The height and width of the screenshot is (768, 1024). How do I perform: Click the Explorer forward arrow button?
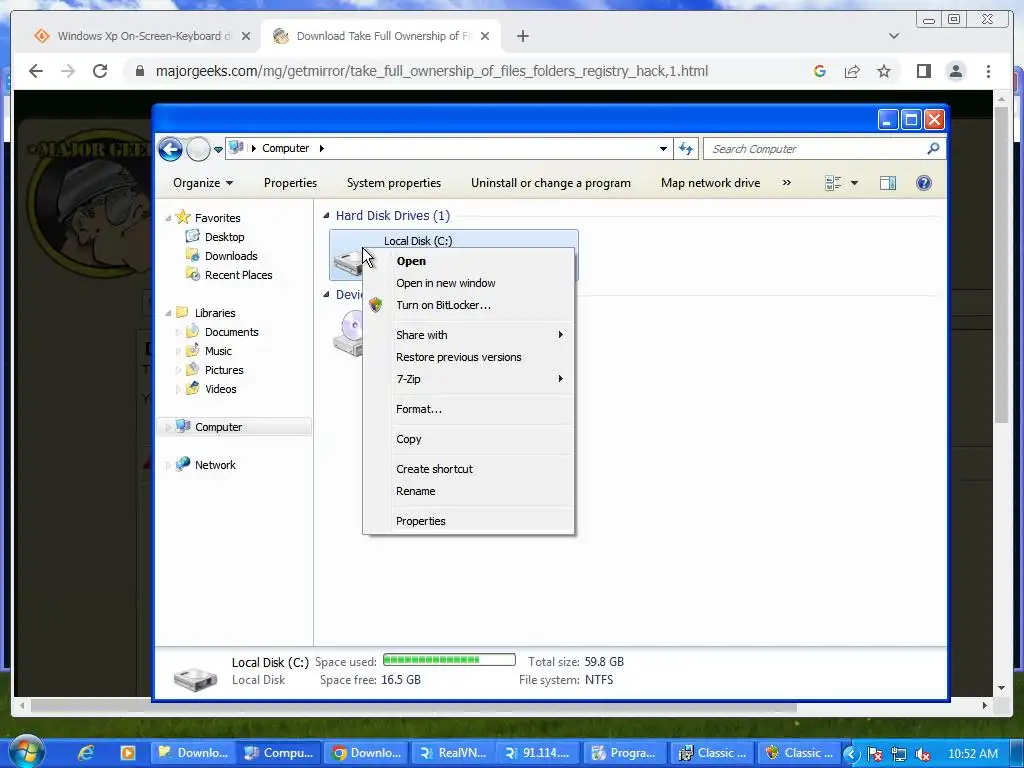click(x=198, y=149)
